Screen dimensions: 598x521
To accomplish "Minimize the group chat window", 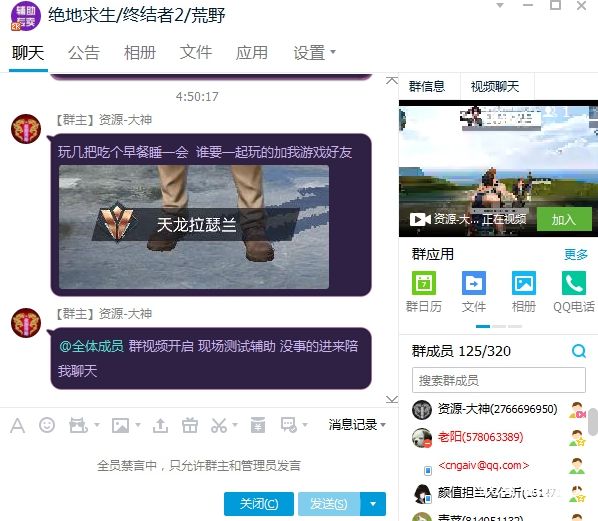I will point(528,5).
